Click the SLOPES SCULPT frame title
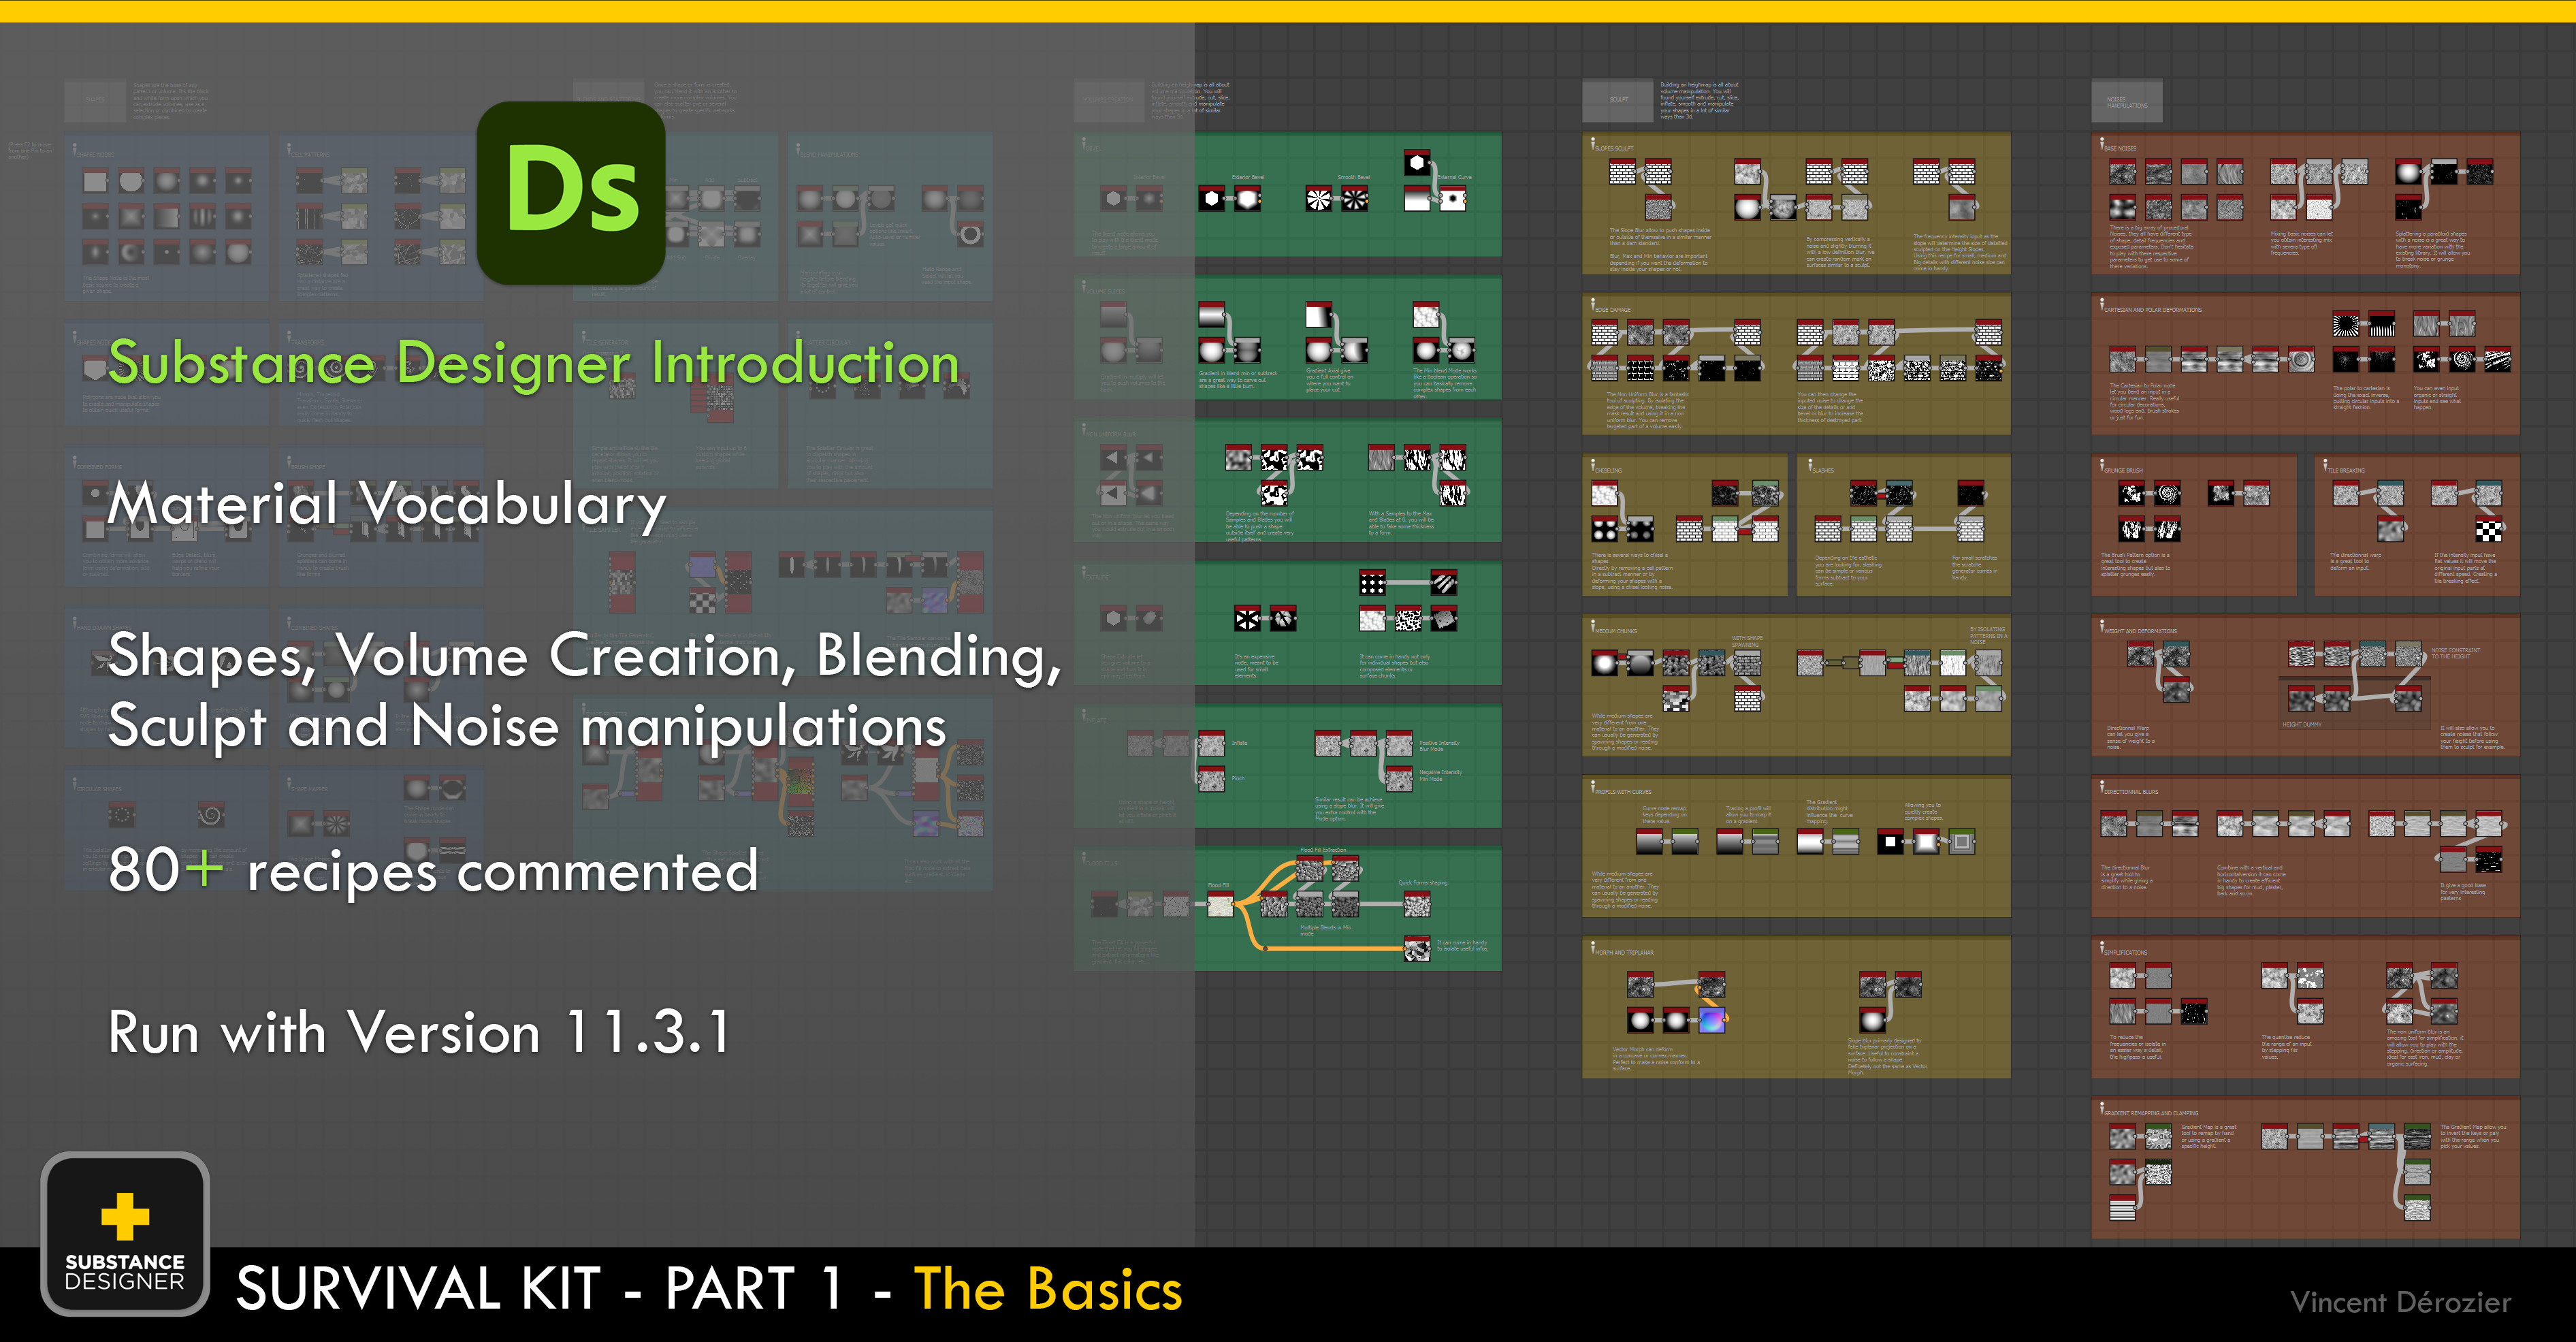 pyautogui.click(x=1615, y=148)
